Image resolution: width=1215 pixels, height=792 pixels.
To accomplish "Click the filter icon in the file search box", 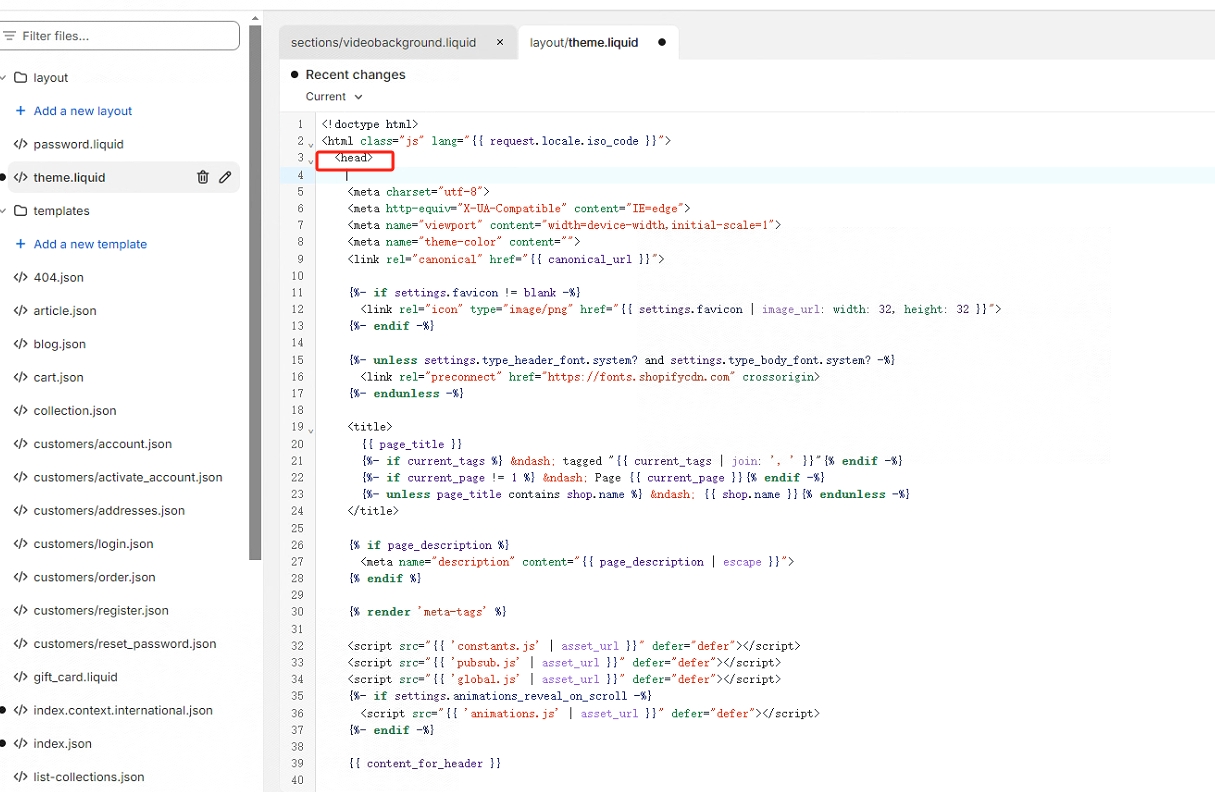I will 9,36.
